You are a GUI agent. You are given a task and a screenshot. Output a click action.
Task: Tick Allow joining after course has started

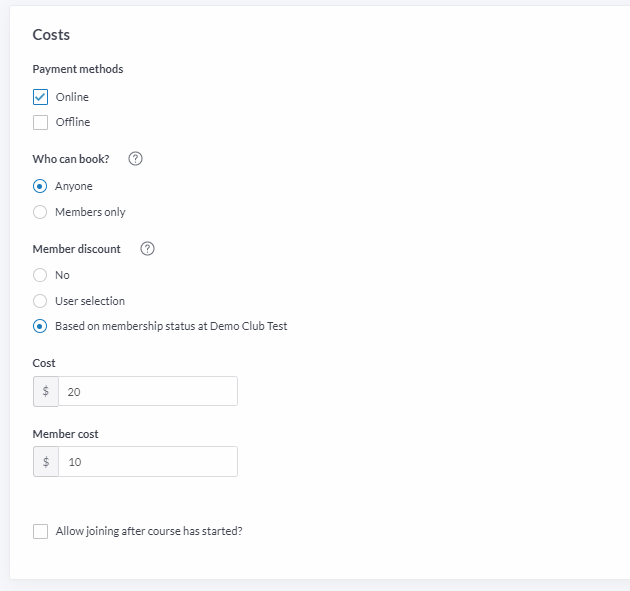[40, 531]
